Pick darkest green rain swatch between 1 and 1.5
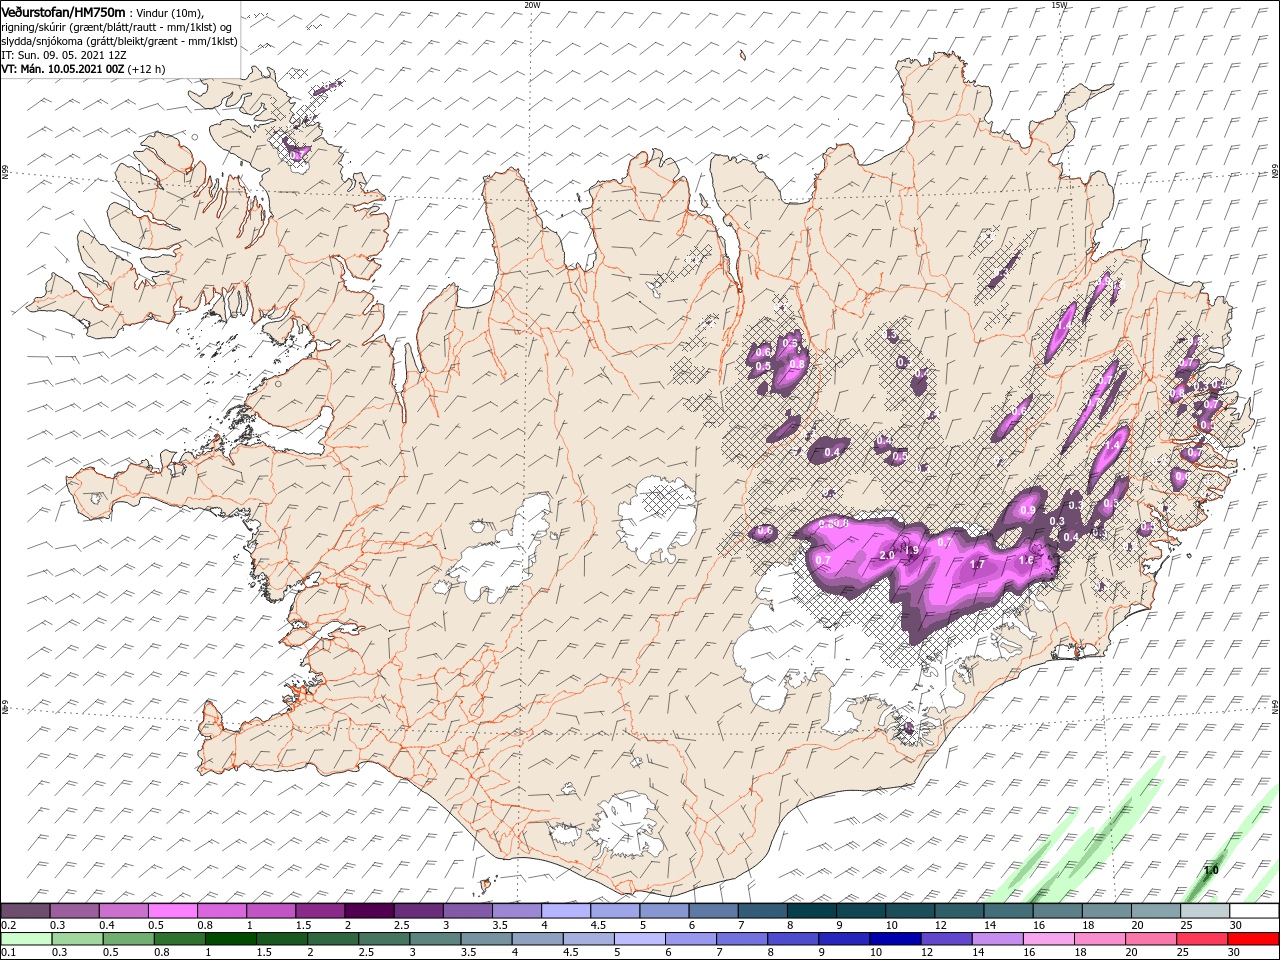 click(230, 939)
